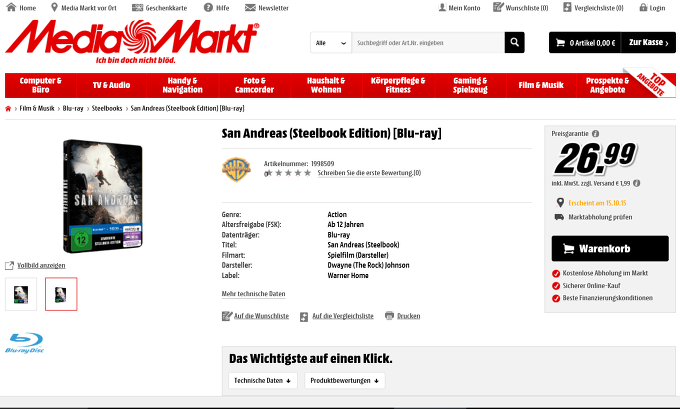Click the Preisgarantie info icon

595,134
